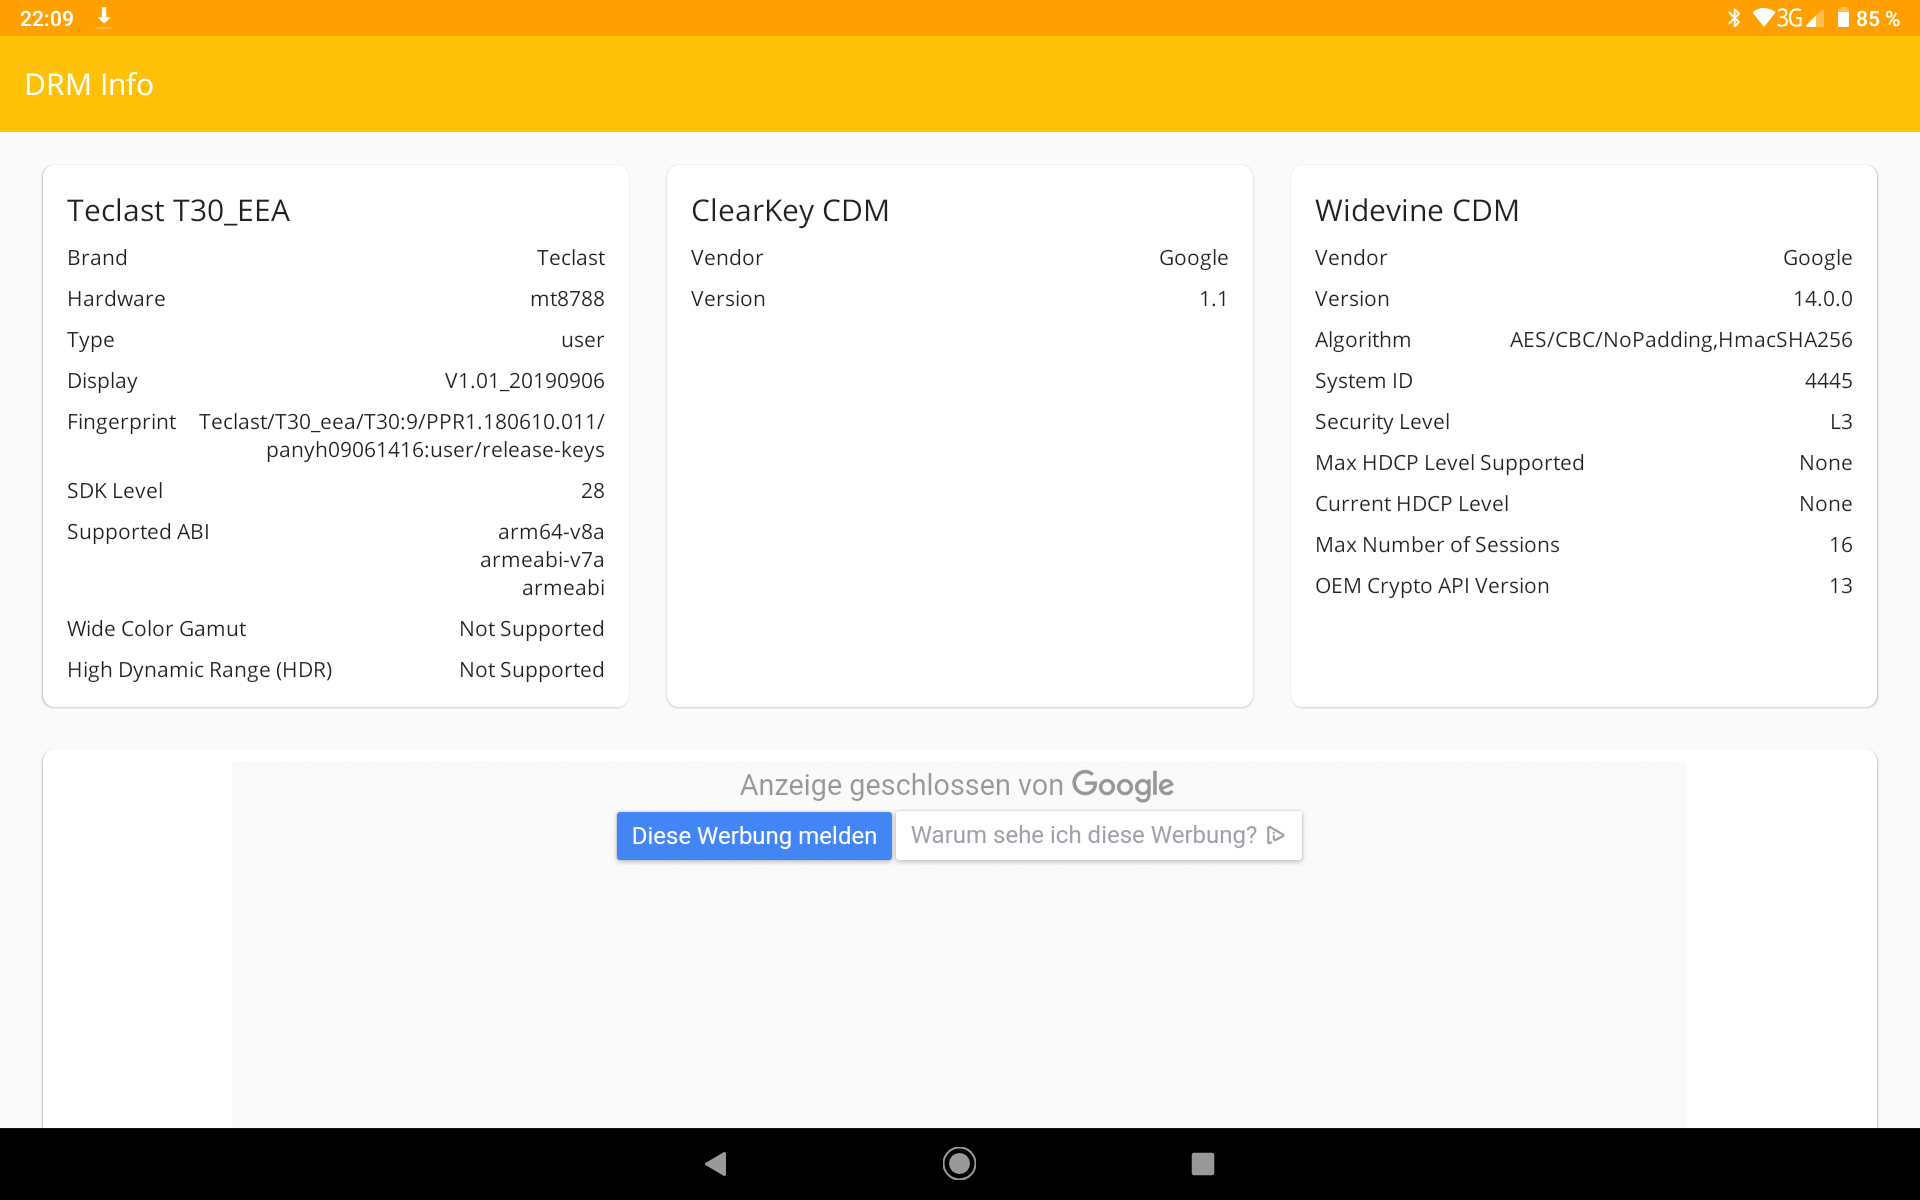This screenshot has height=1200, width=1920.
Task: Select Hardware value mt8788
Action: [567, 299]
